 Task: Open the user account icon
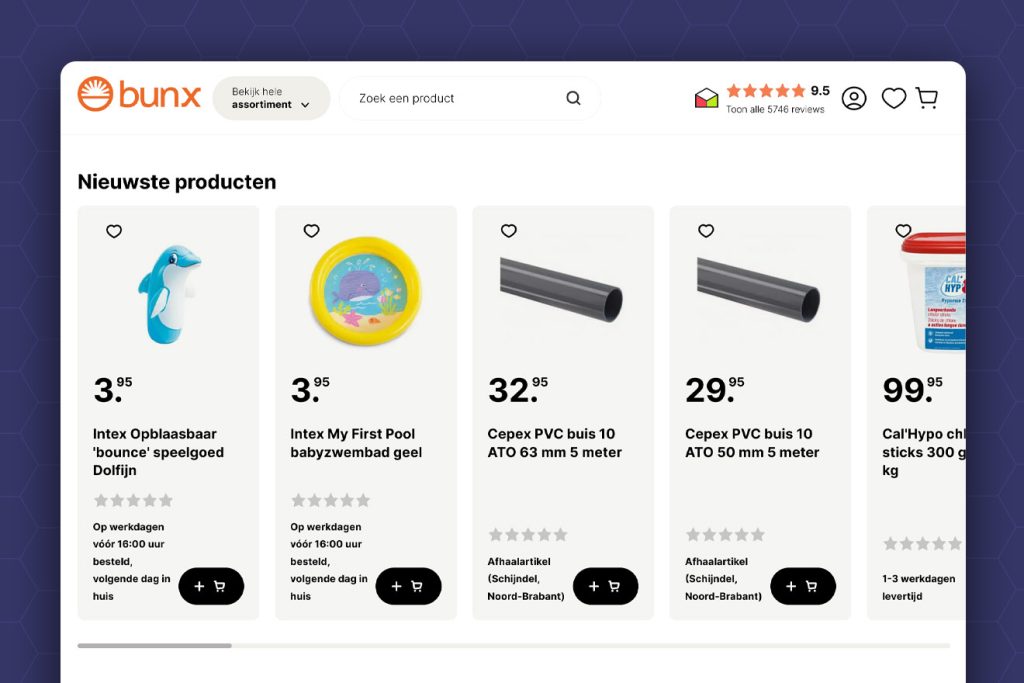pyautogui.click(x=854, y=98)
